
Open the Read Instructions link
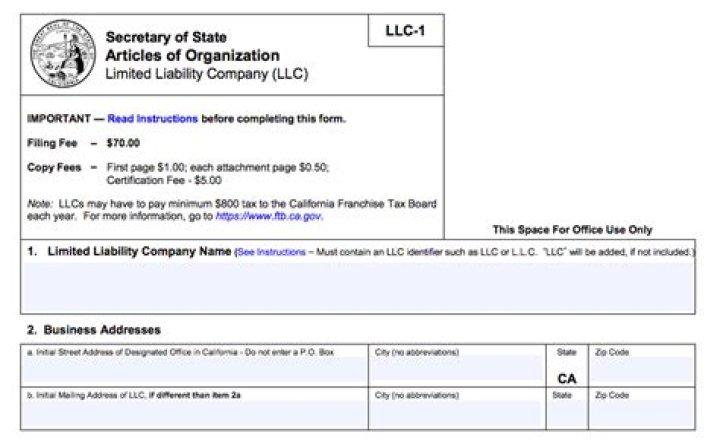pyautogui.click(x=153, y=119)
